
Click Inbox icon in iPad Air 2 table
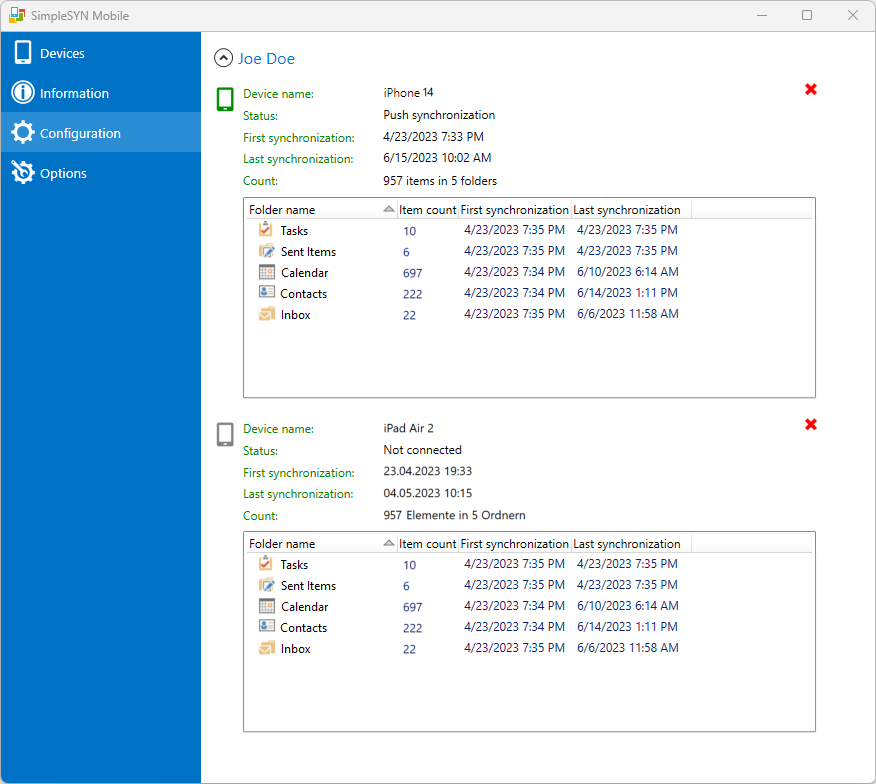tap(266, 648)
